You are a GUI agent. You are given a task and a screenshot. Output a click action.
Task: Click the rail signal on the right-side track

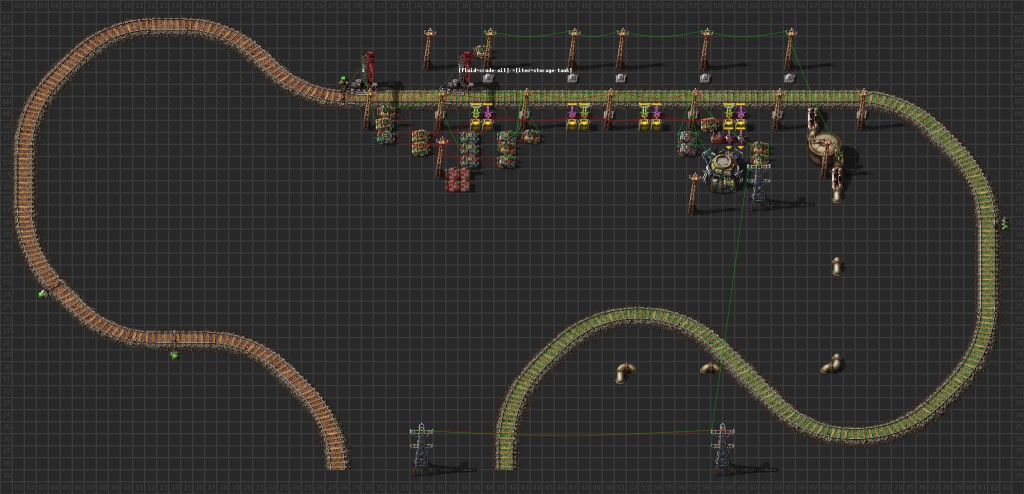[x=1004, y=224]
